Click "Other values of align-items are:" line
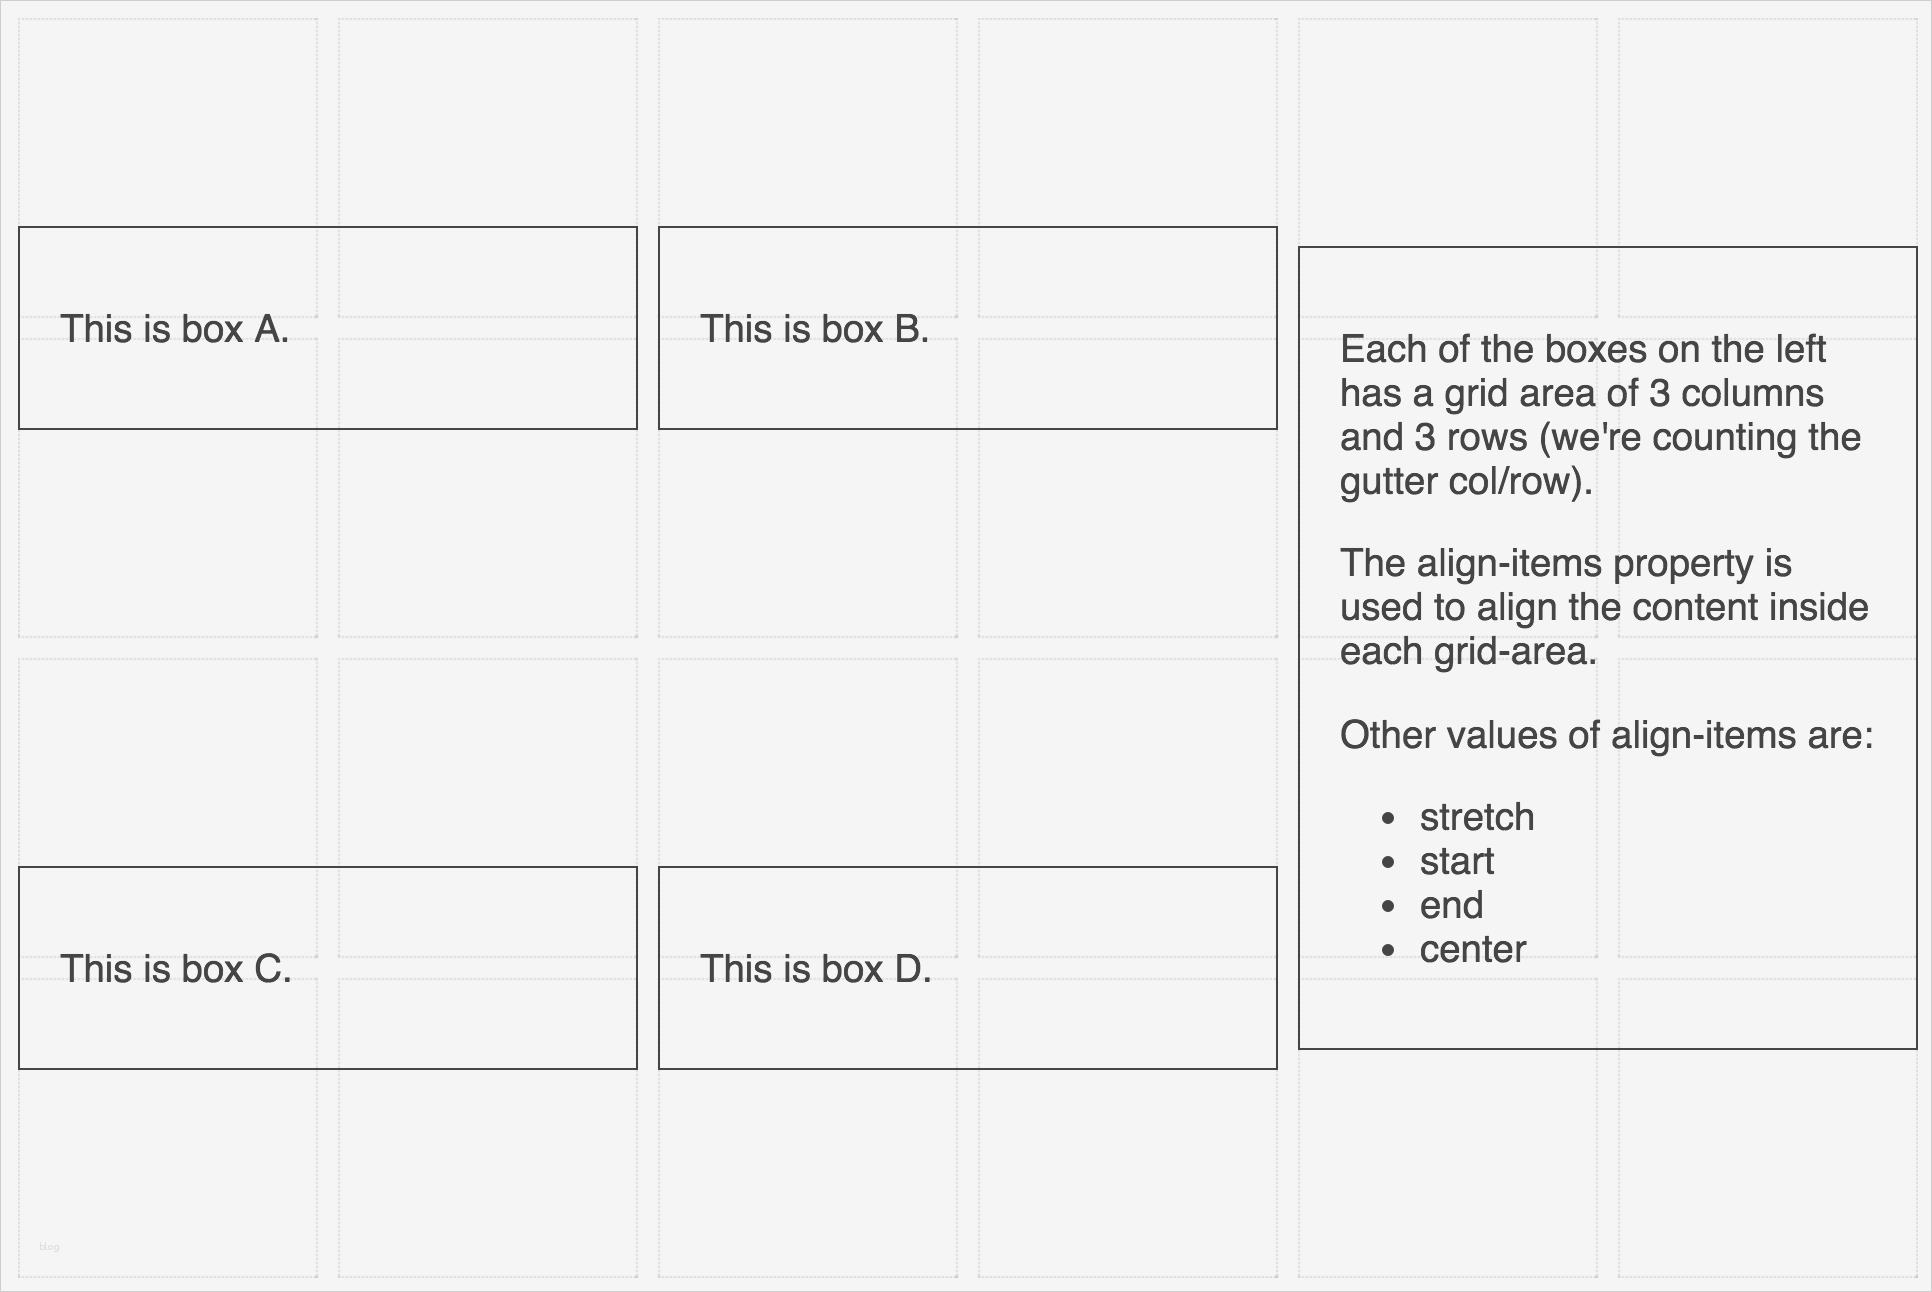1932x1292 pixels. click(1606, 736)
